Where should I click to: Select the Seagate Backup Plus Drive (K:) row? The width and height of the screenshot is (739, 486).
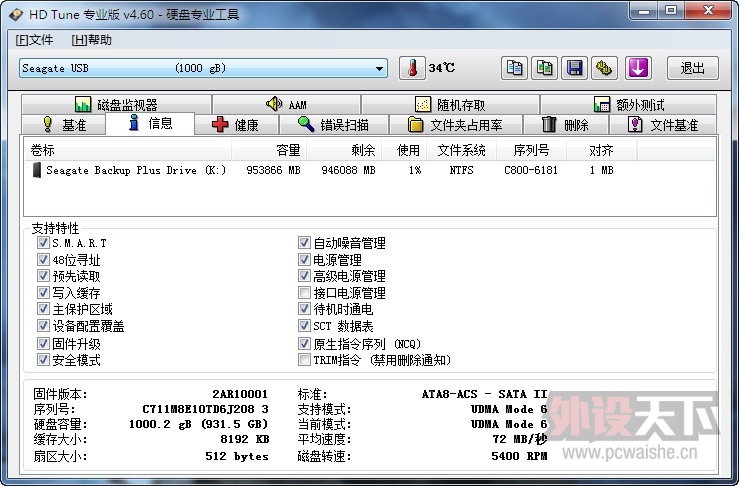tap(370, 170)
